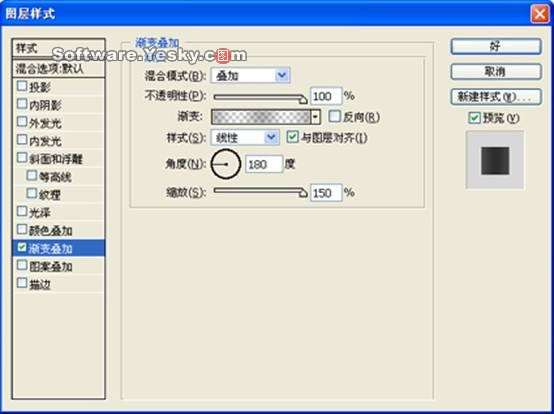554x414 pixels.
Task: Click the 取消 cancel button
Action: [496, 72]
